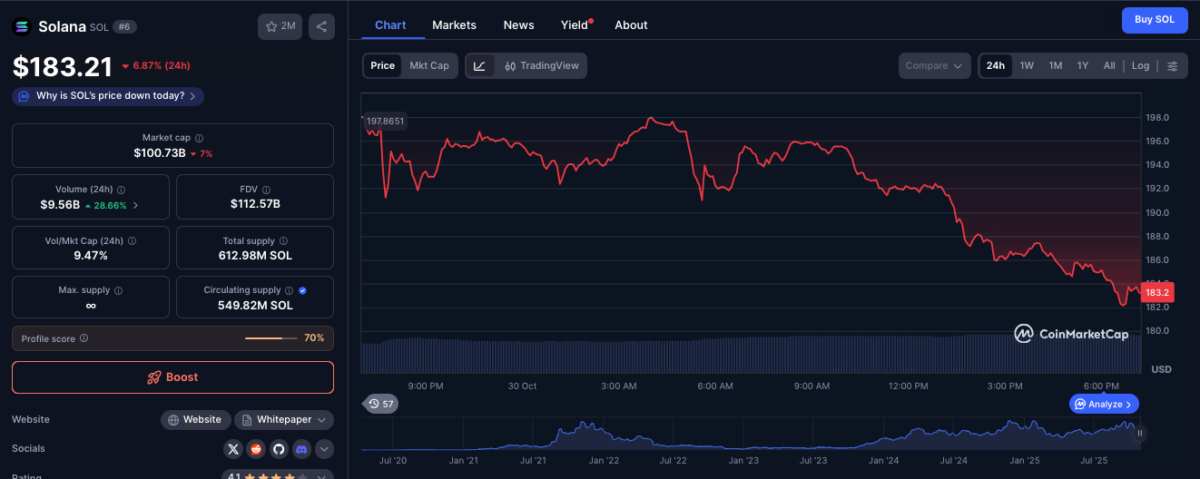Open the GitHub social link
Viewport: 1200px width, 479px height.
(x=278, y=449)
